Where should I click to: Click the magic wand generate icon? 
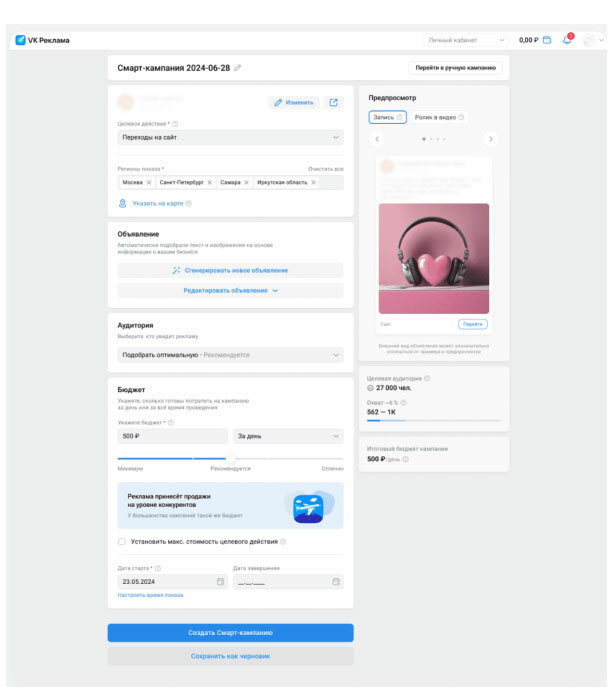(176, 270)
